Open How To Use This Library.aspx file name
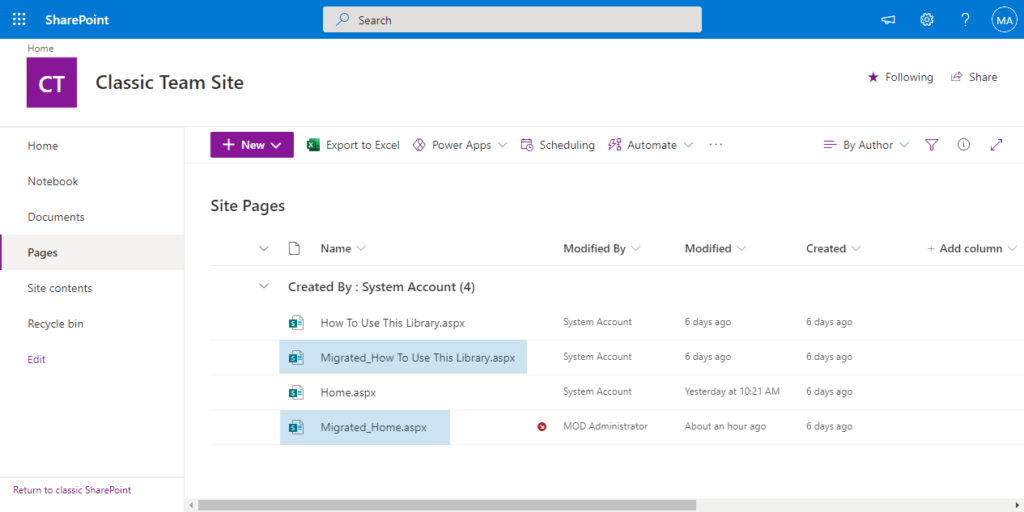 [x=392, y=323]
